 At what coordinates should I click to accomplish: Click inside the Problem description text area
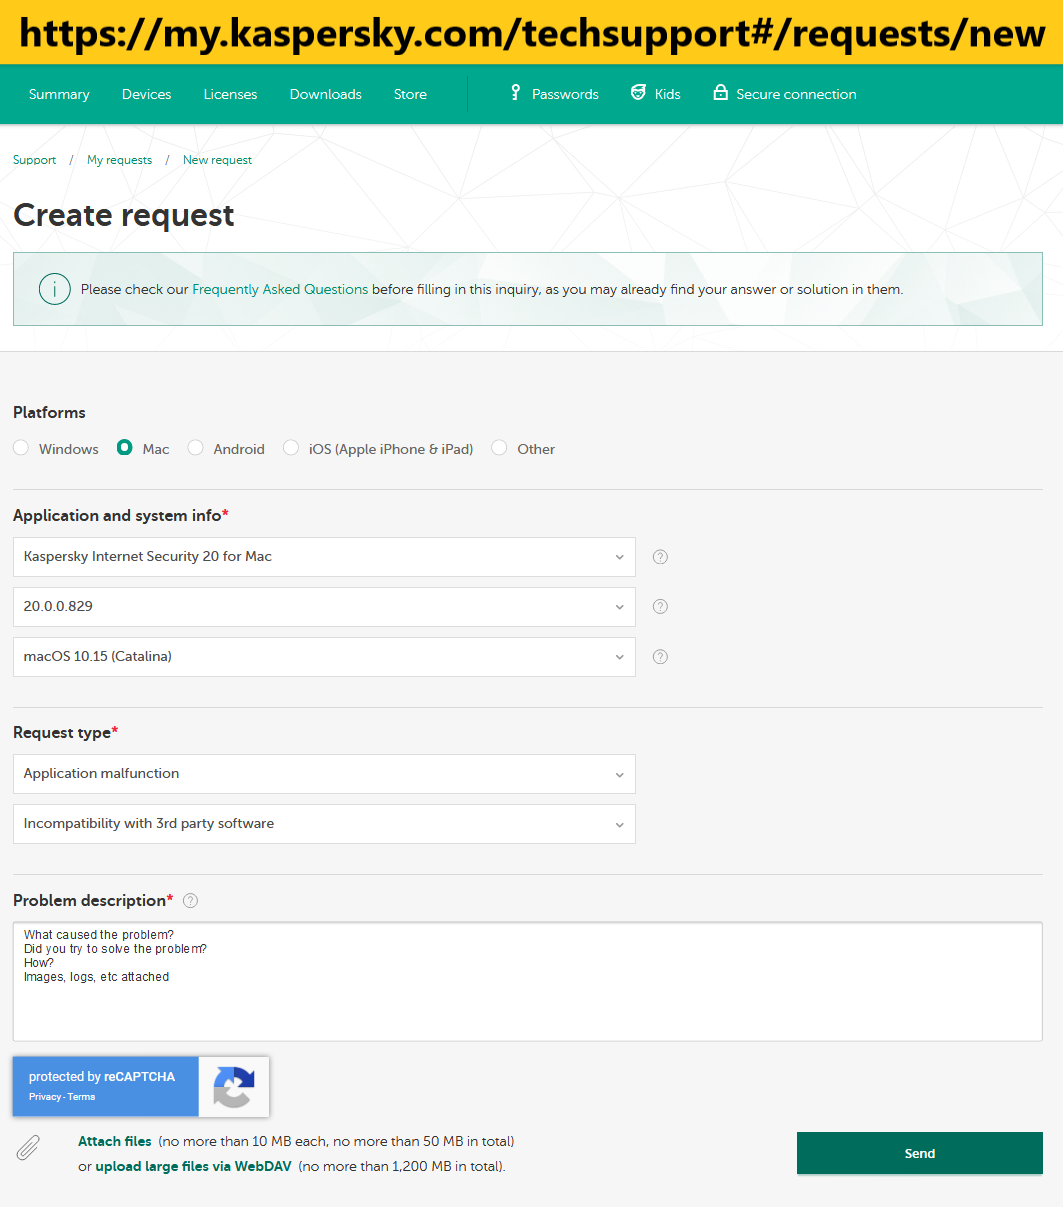528,982
